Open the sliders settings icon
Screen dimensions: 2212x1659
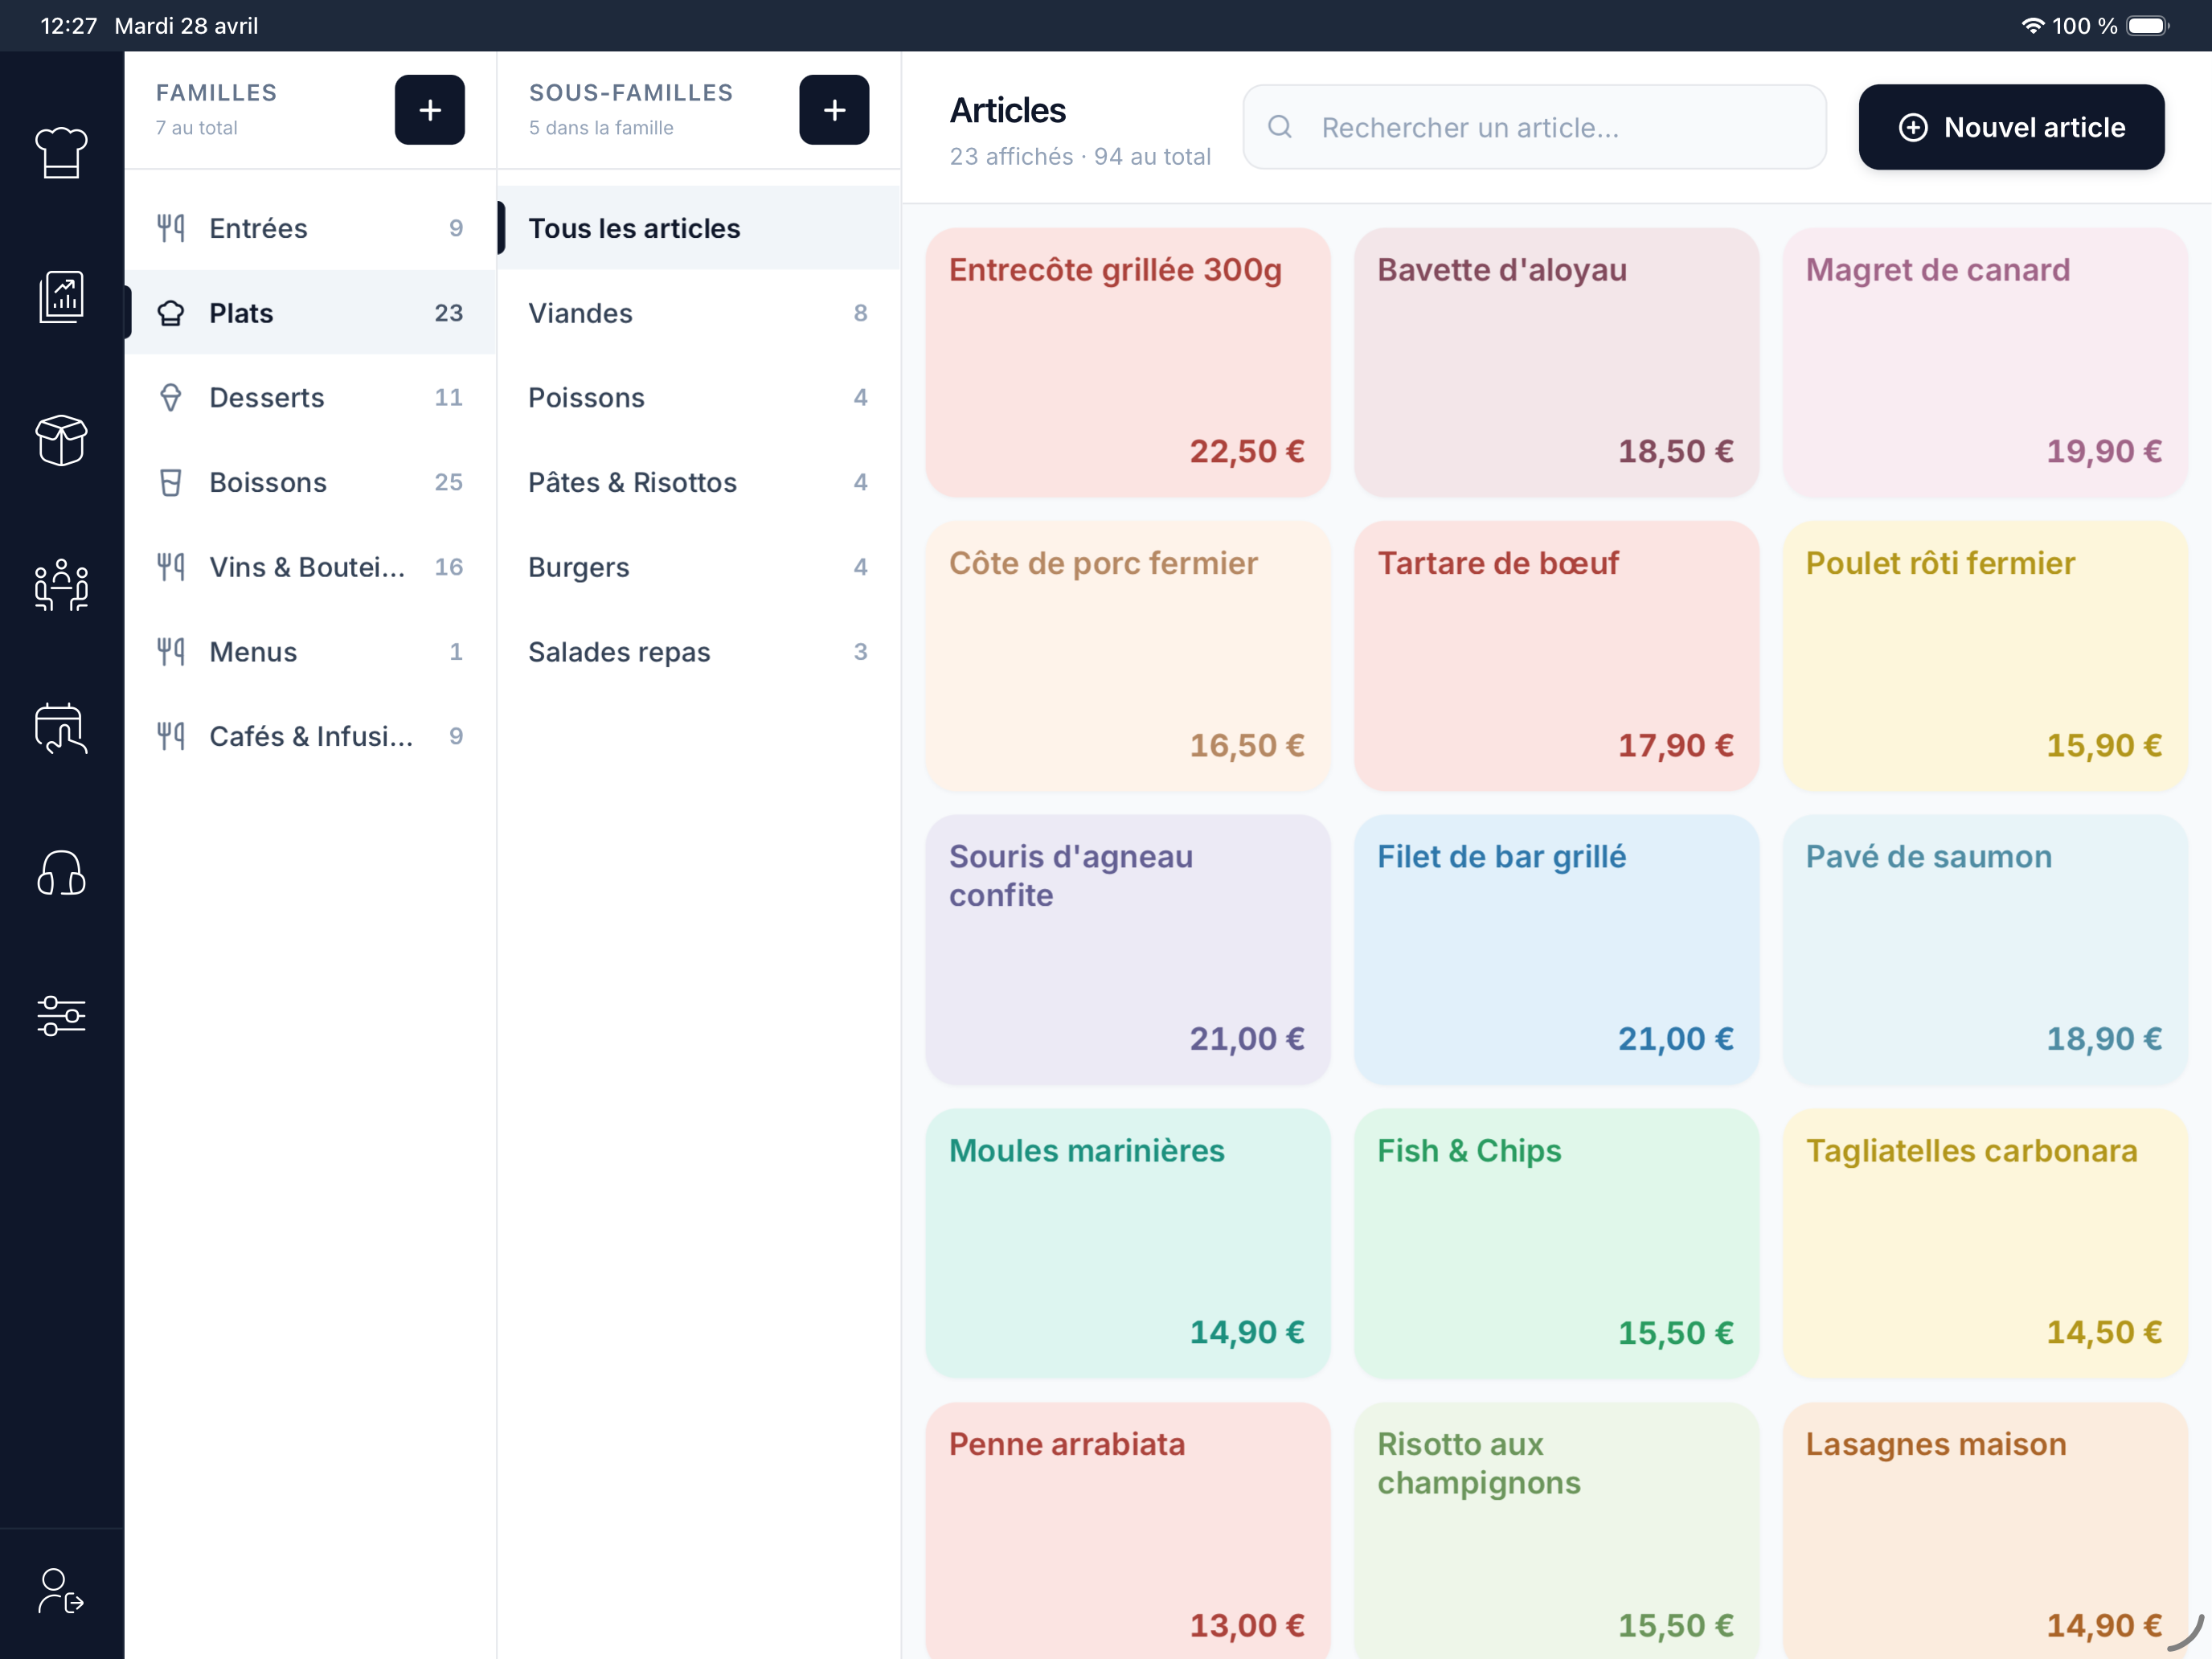61,1017
